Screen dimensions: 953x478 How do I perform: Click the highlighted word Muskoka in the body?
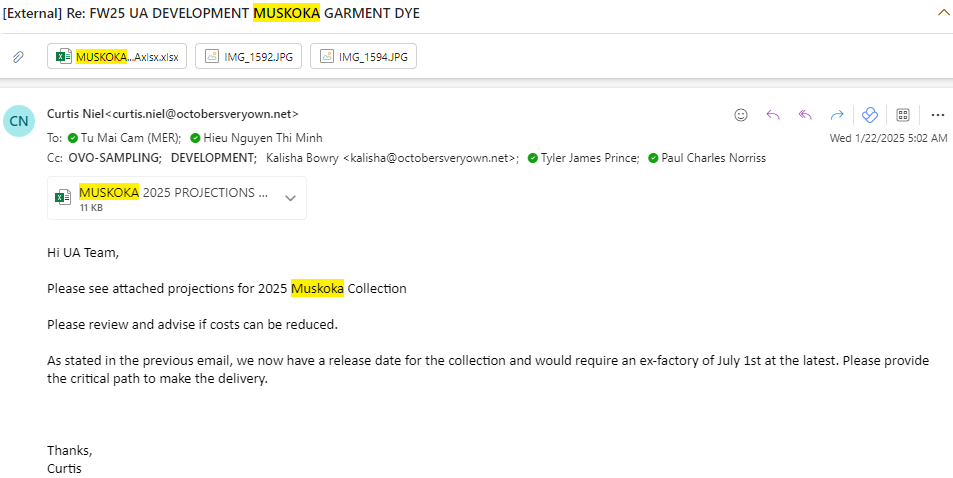tap(317, 288)
